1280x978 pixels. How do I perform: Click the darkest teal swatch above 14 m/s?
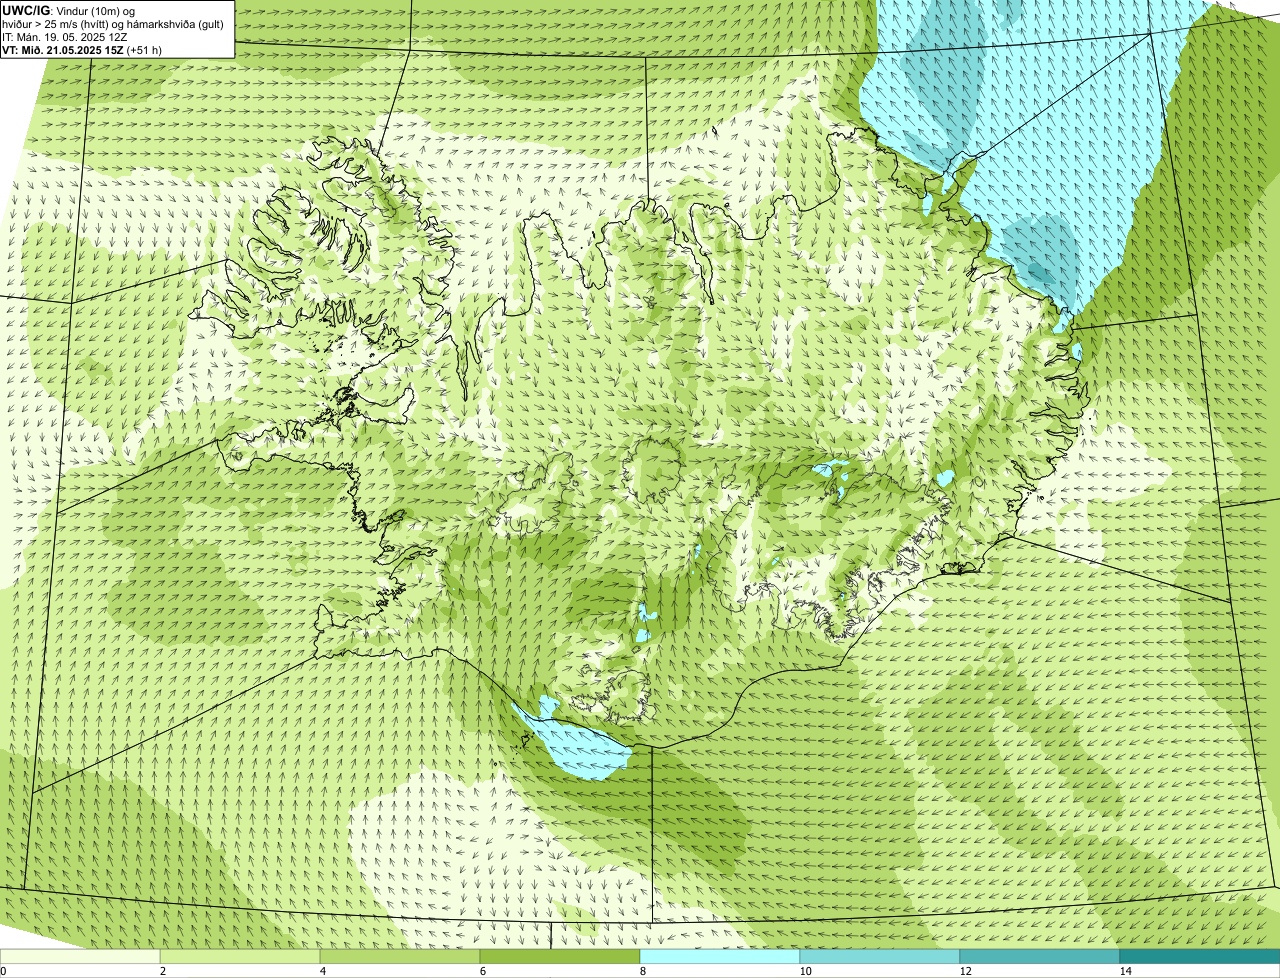(x=1200, y=956)
